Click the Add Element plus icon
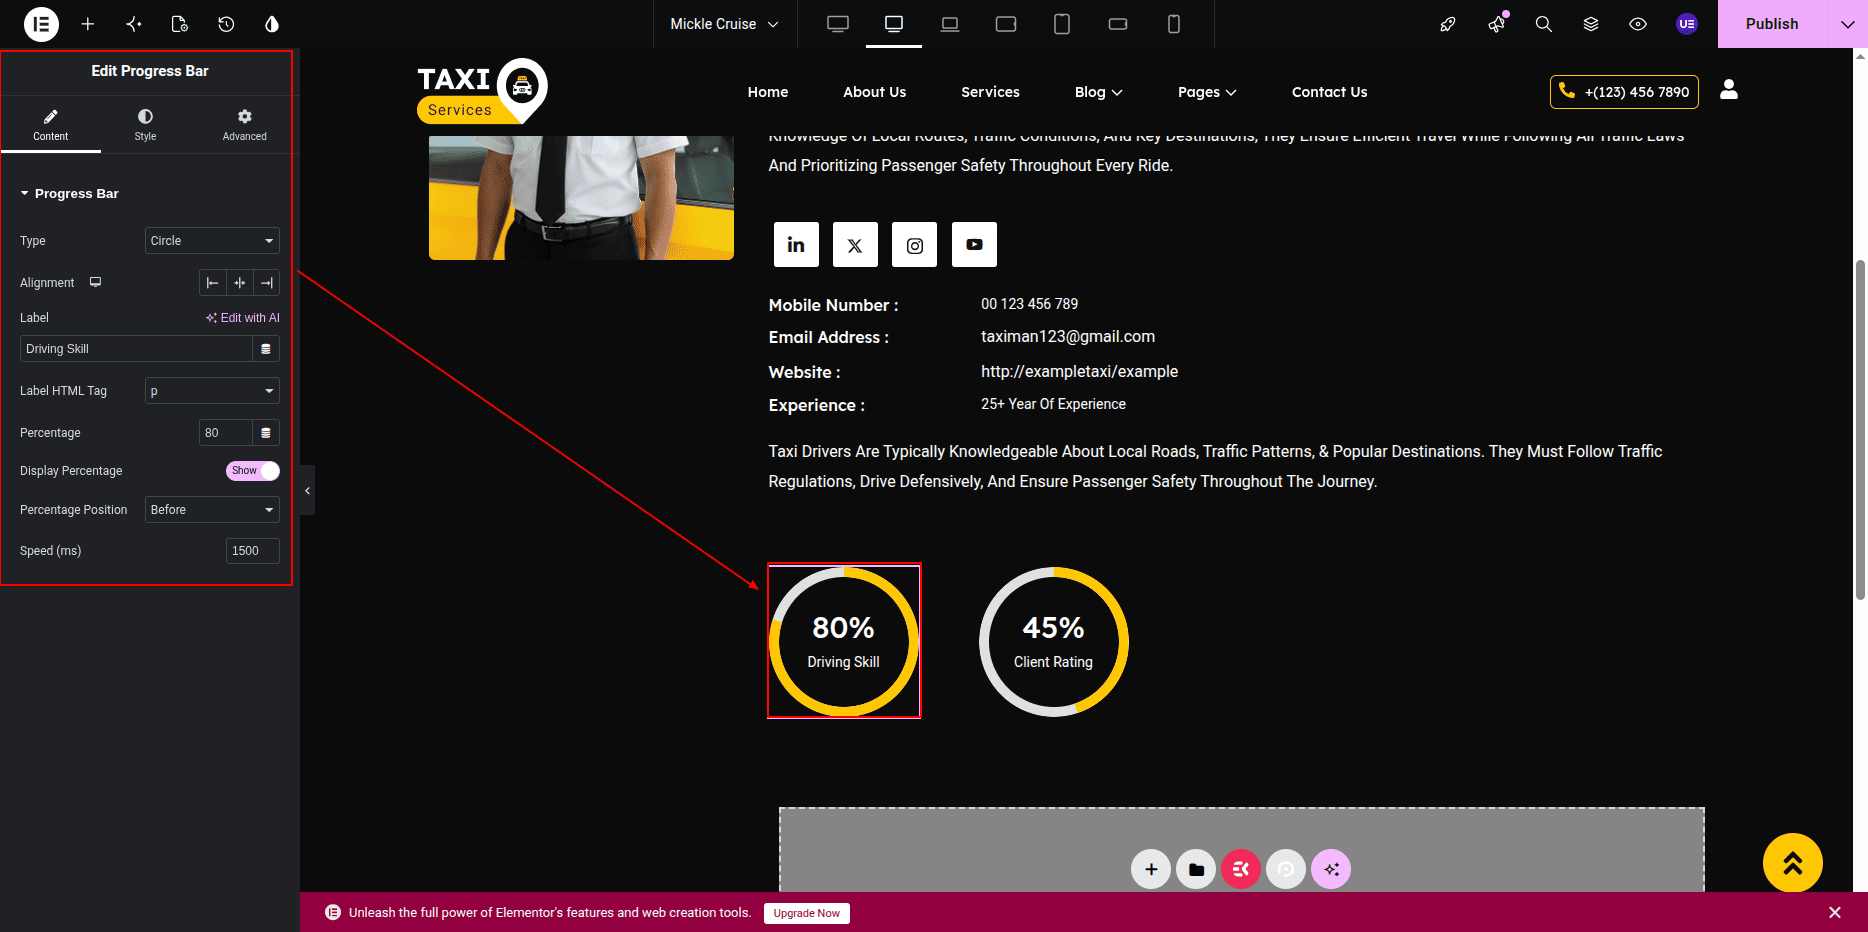Screen dimensions: 1868x932 [x=88, y=24]
